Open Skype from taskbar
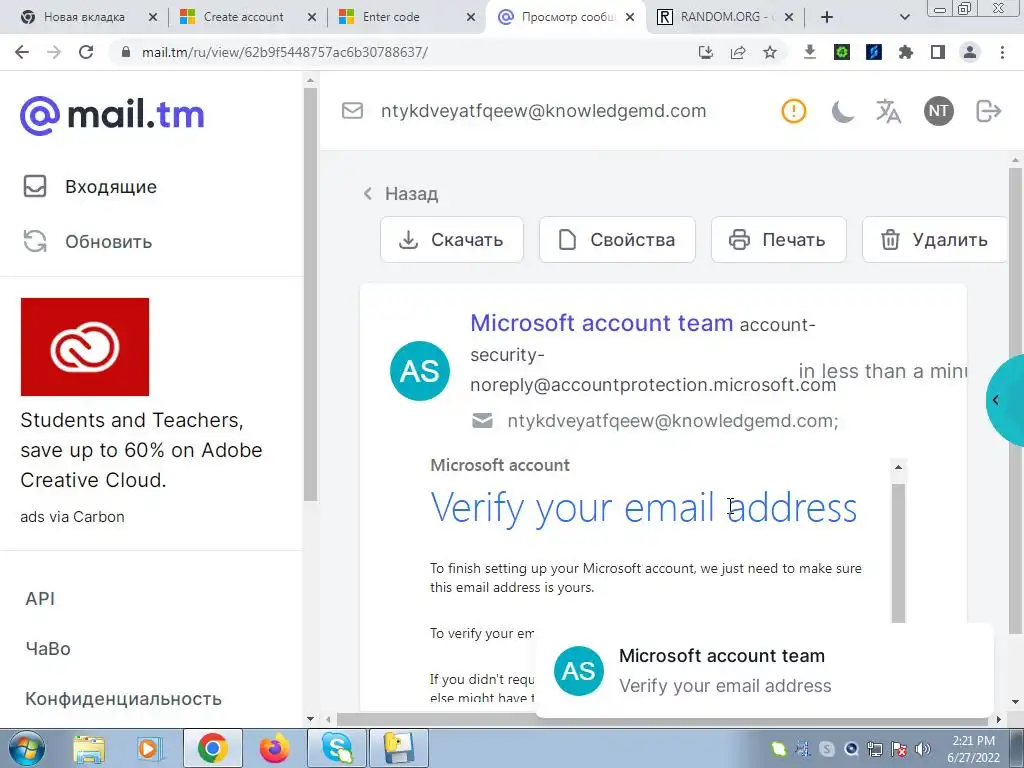The height and width of the screenshot is (768, 1024). [338, 748]
